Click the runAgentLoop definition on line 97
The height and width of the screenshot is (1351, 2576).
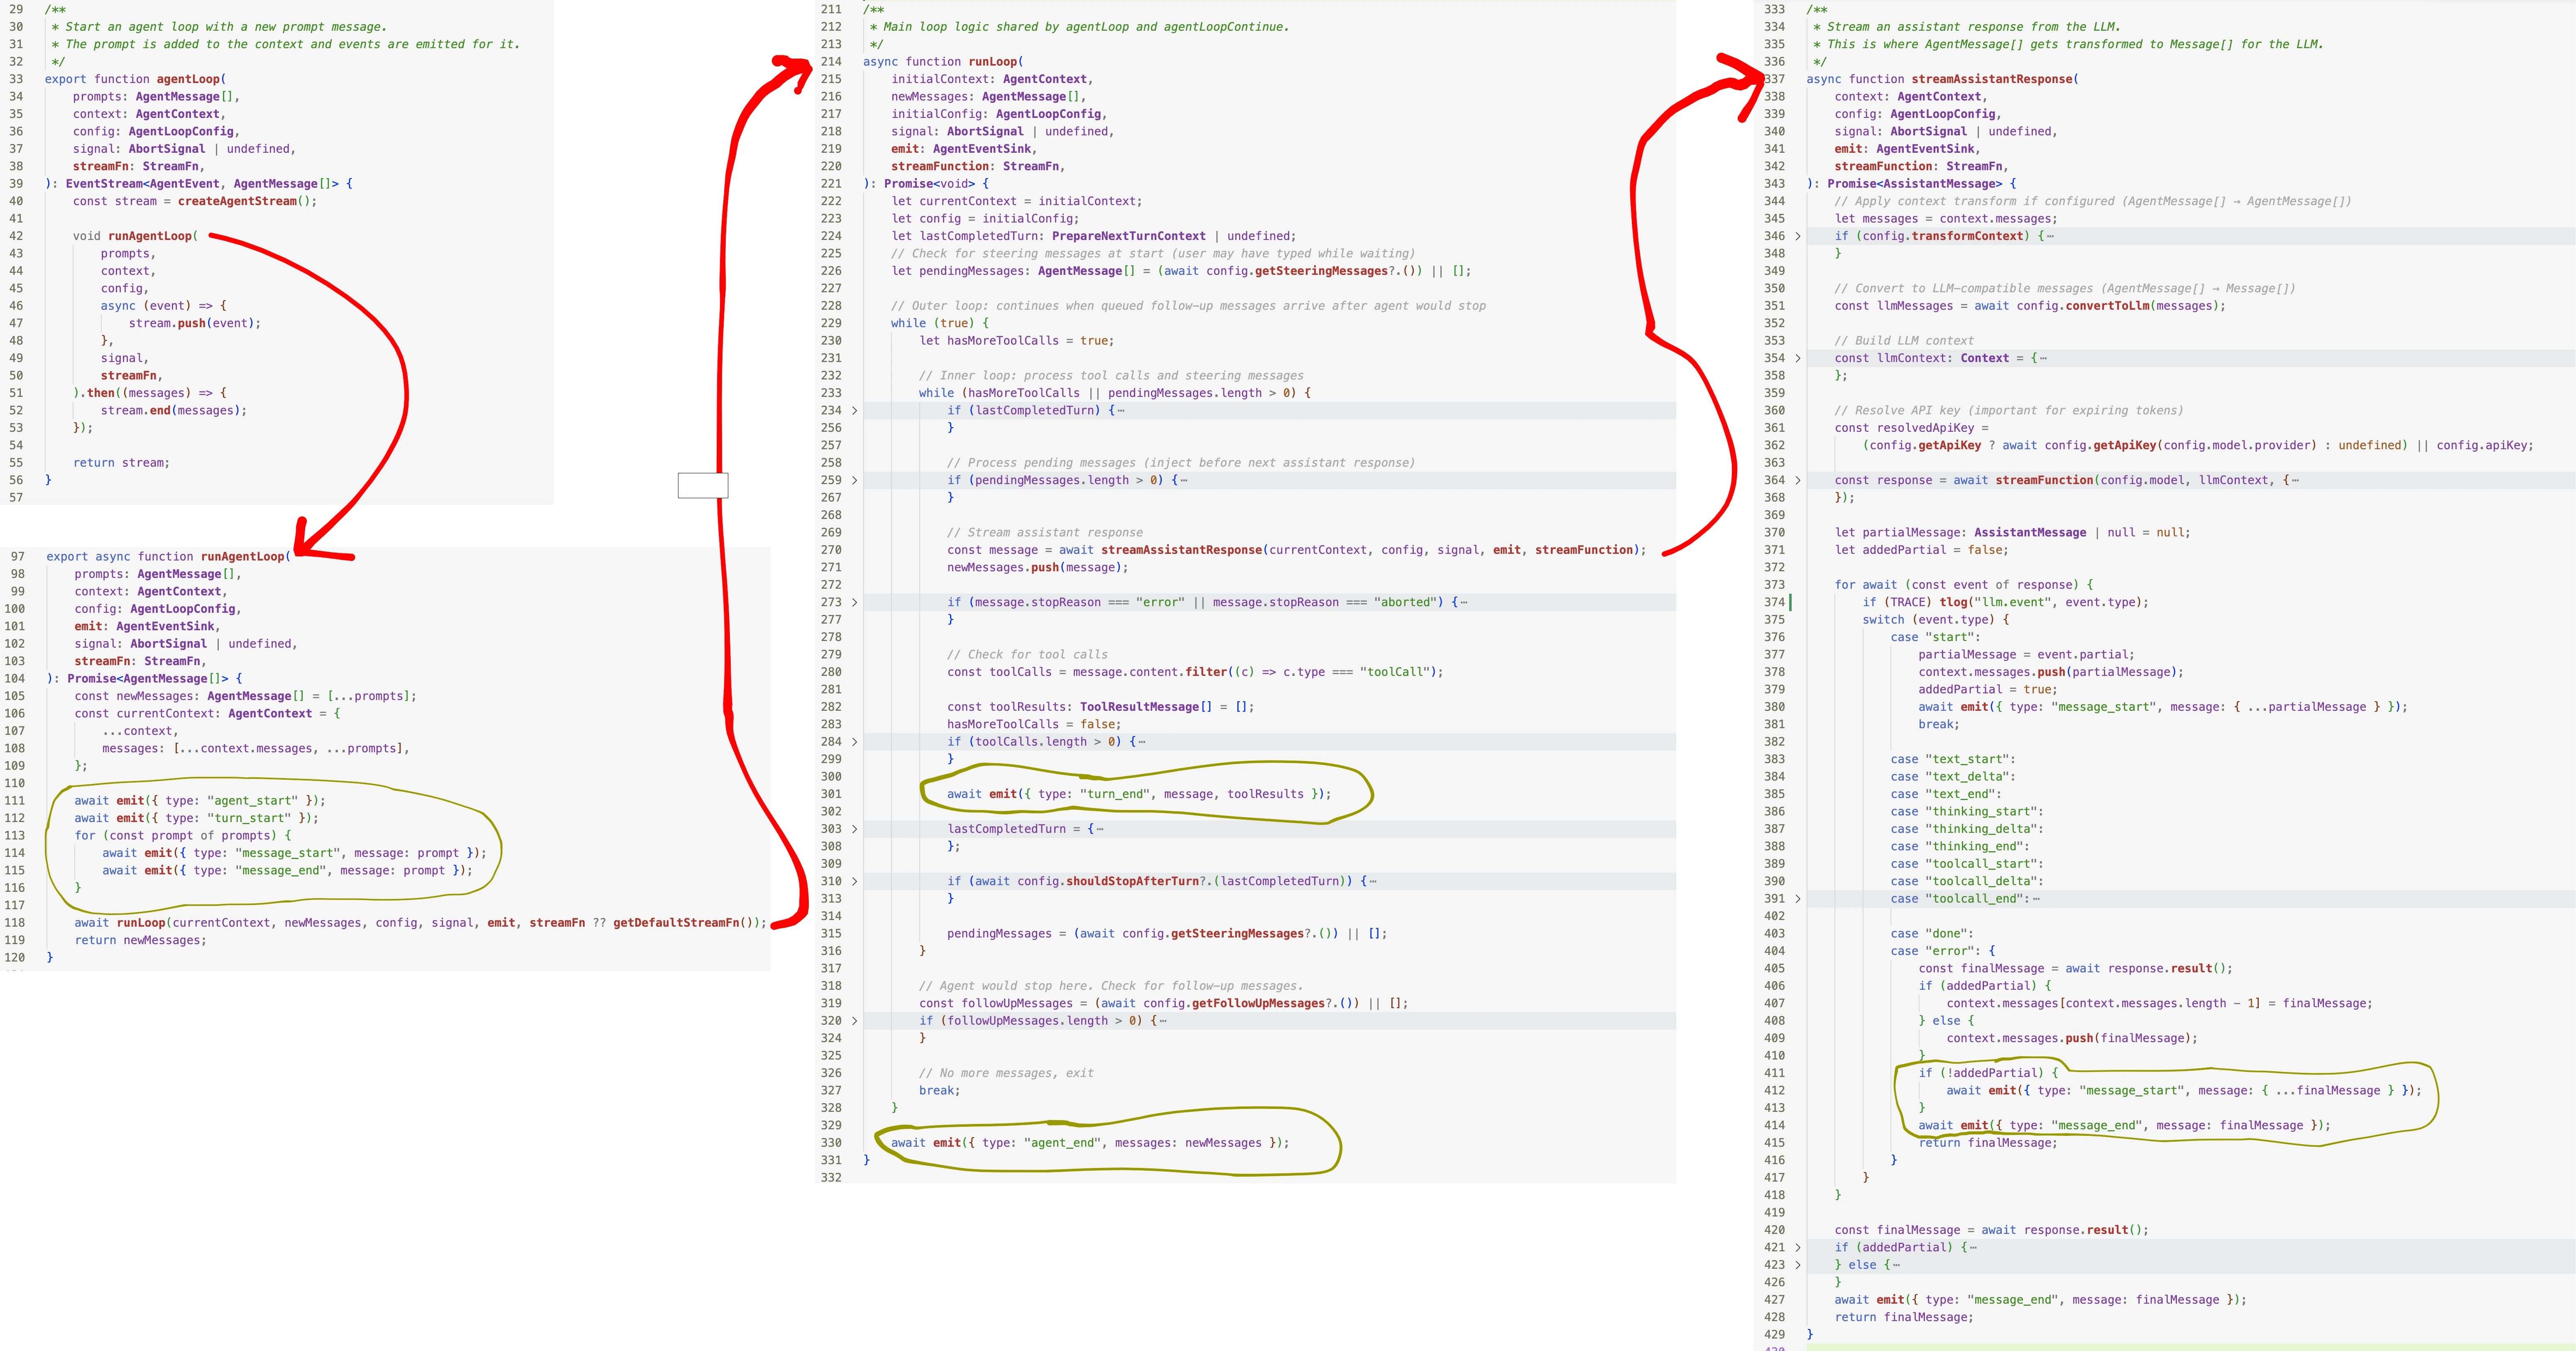(x=243, y=557)
